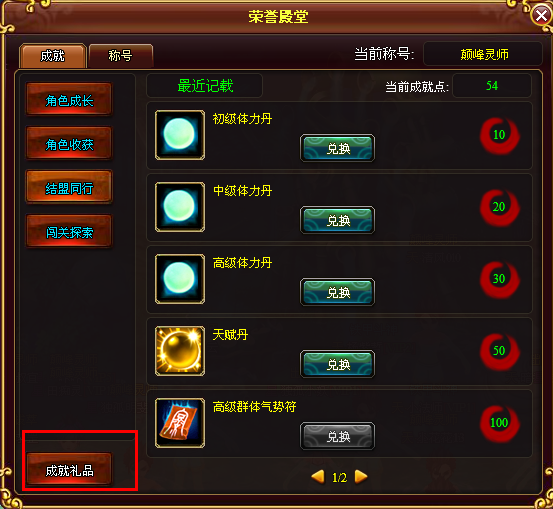Click the 初级体力丹 green orb icon

tap(180, 135)
